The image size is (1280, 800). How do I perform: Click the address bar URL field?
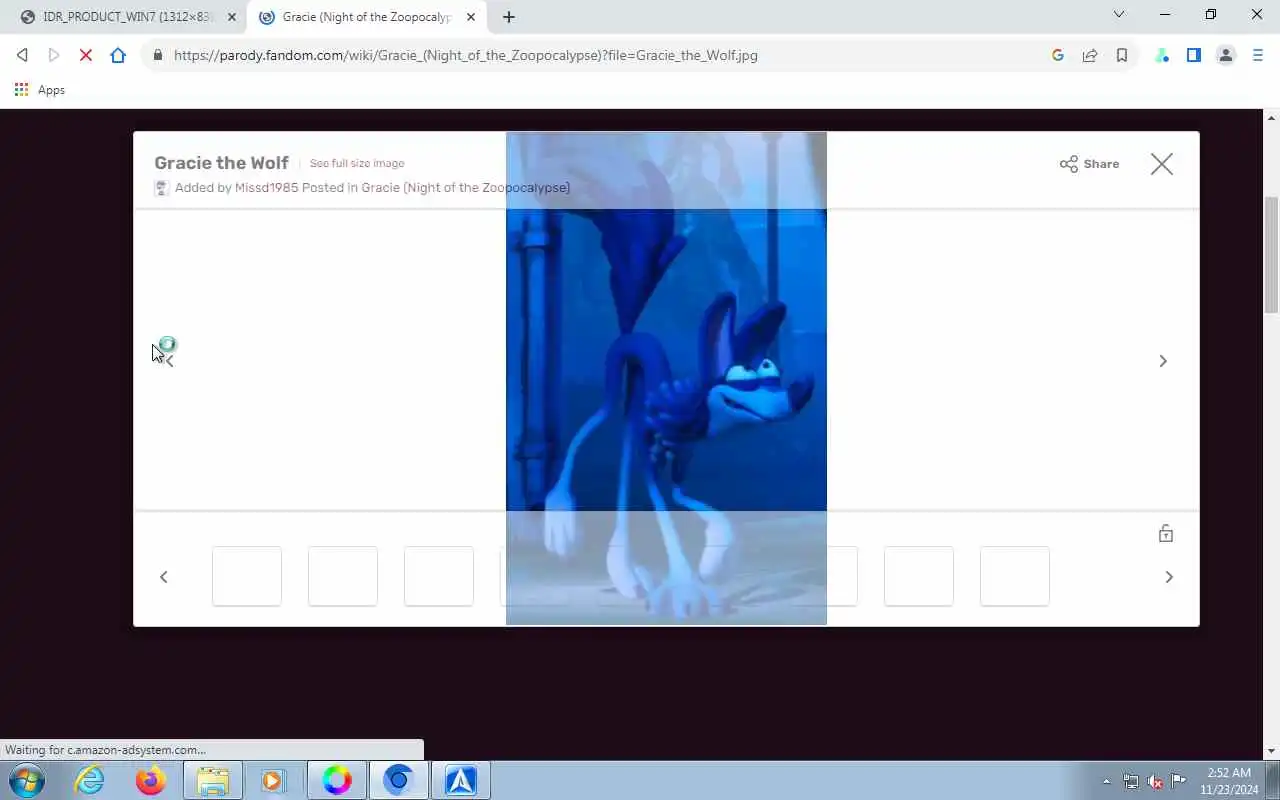click(600, 55)
